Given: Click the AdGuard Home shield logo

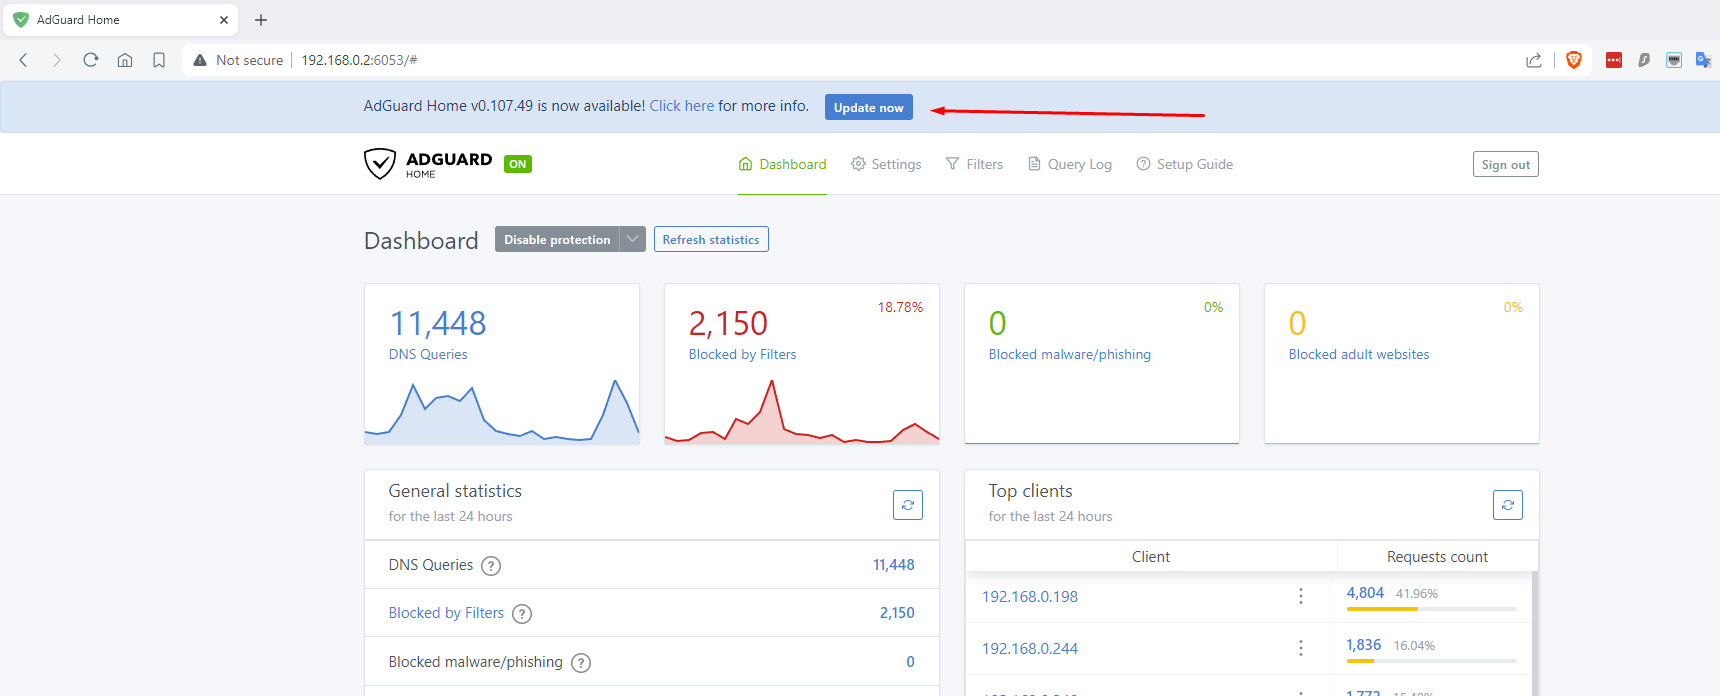Looking at the screenshot, I should pyautogui.click(x=380, y=164).
